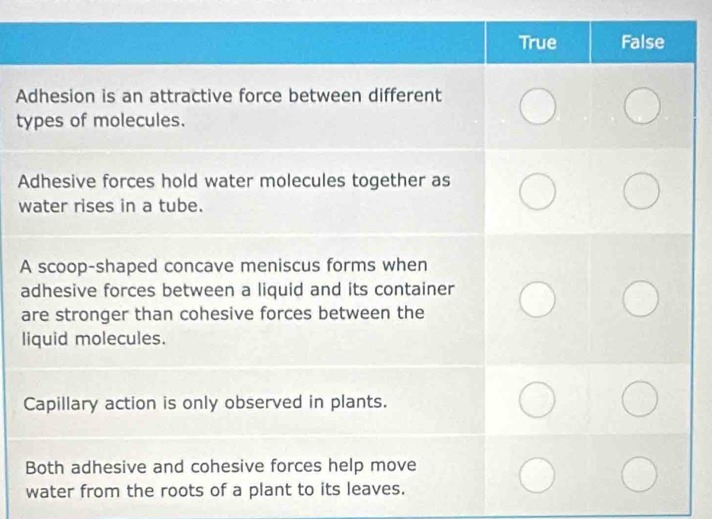Click the 'Capillary action is only observed' statement
The image size is (712, 519).
pyautogui.click(x=205, y=403)
